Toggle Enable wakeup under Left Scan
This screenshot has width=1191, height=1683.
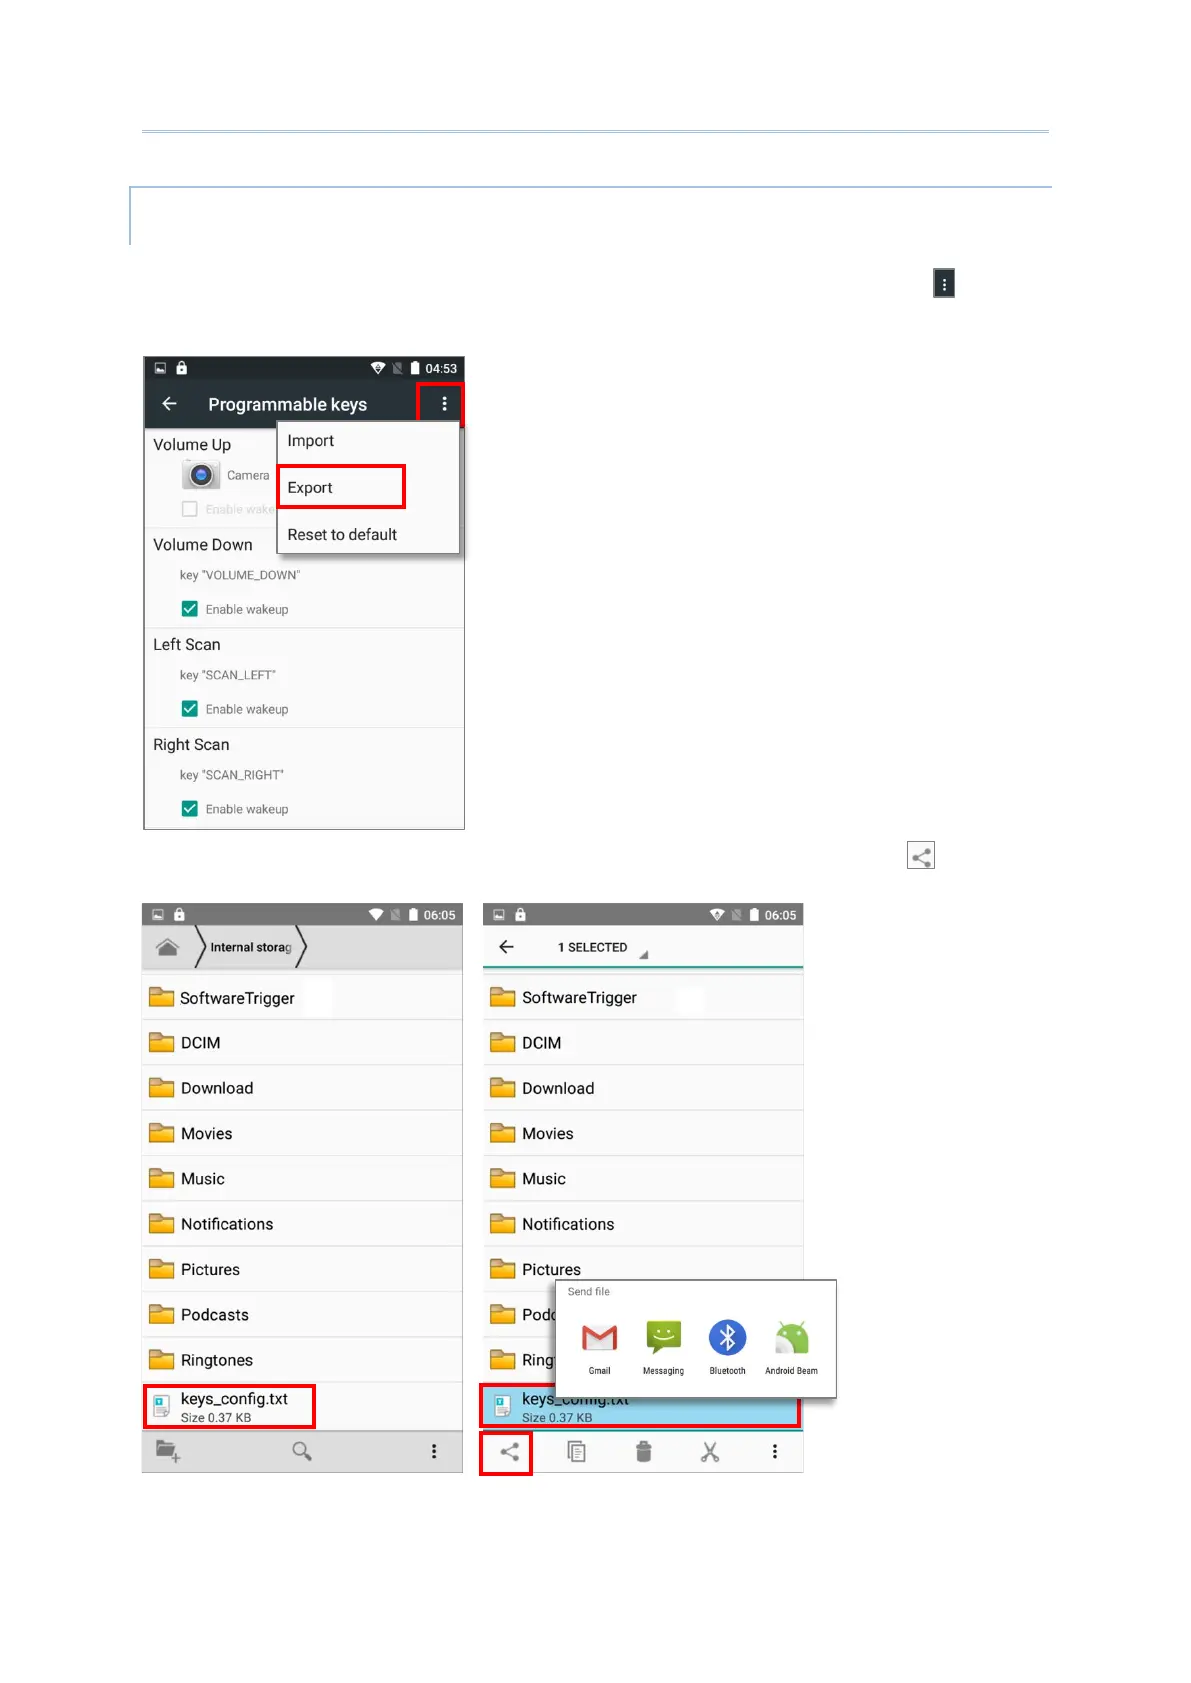190,709
